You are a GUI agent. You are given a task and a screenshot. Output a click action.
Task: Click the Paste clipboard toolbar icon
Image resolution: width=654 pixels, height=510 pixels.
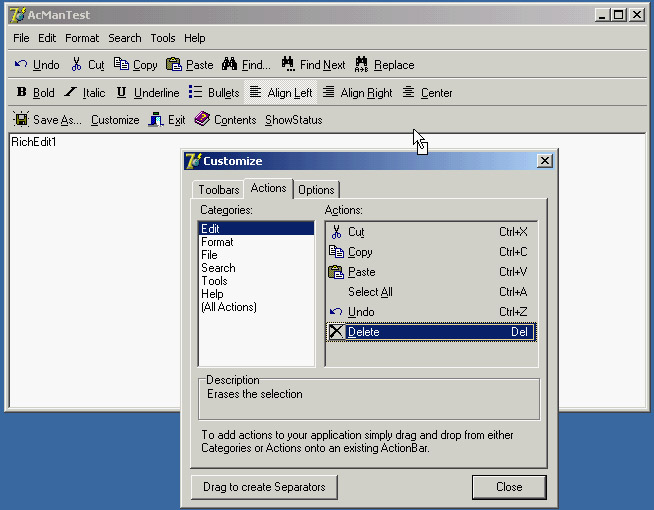click(x=174, y=65)
